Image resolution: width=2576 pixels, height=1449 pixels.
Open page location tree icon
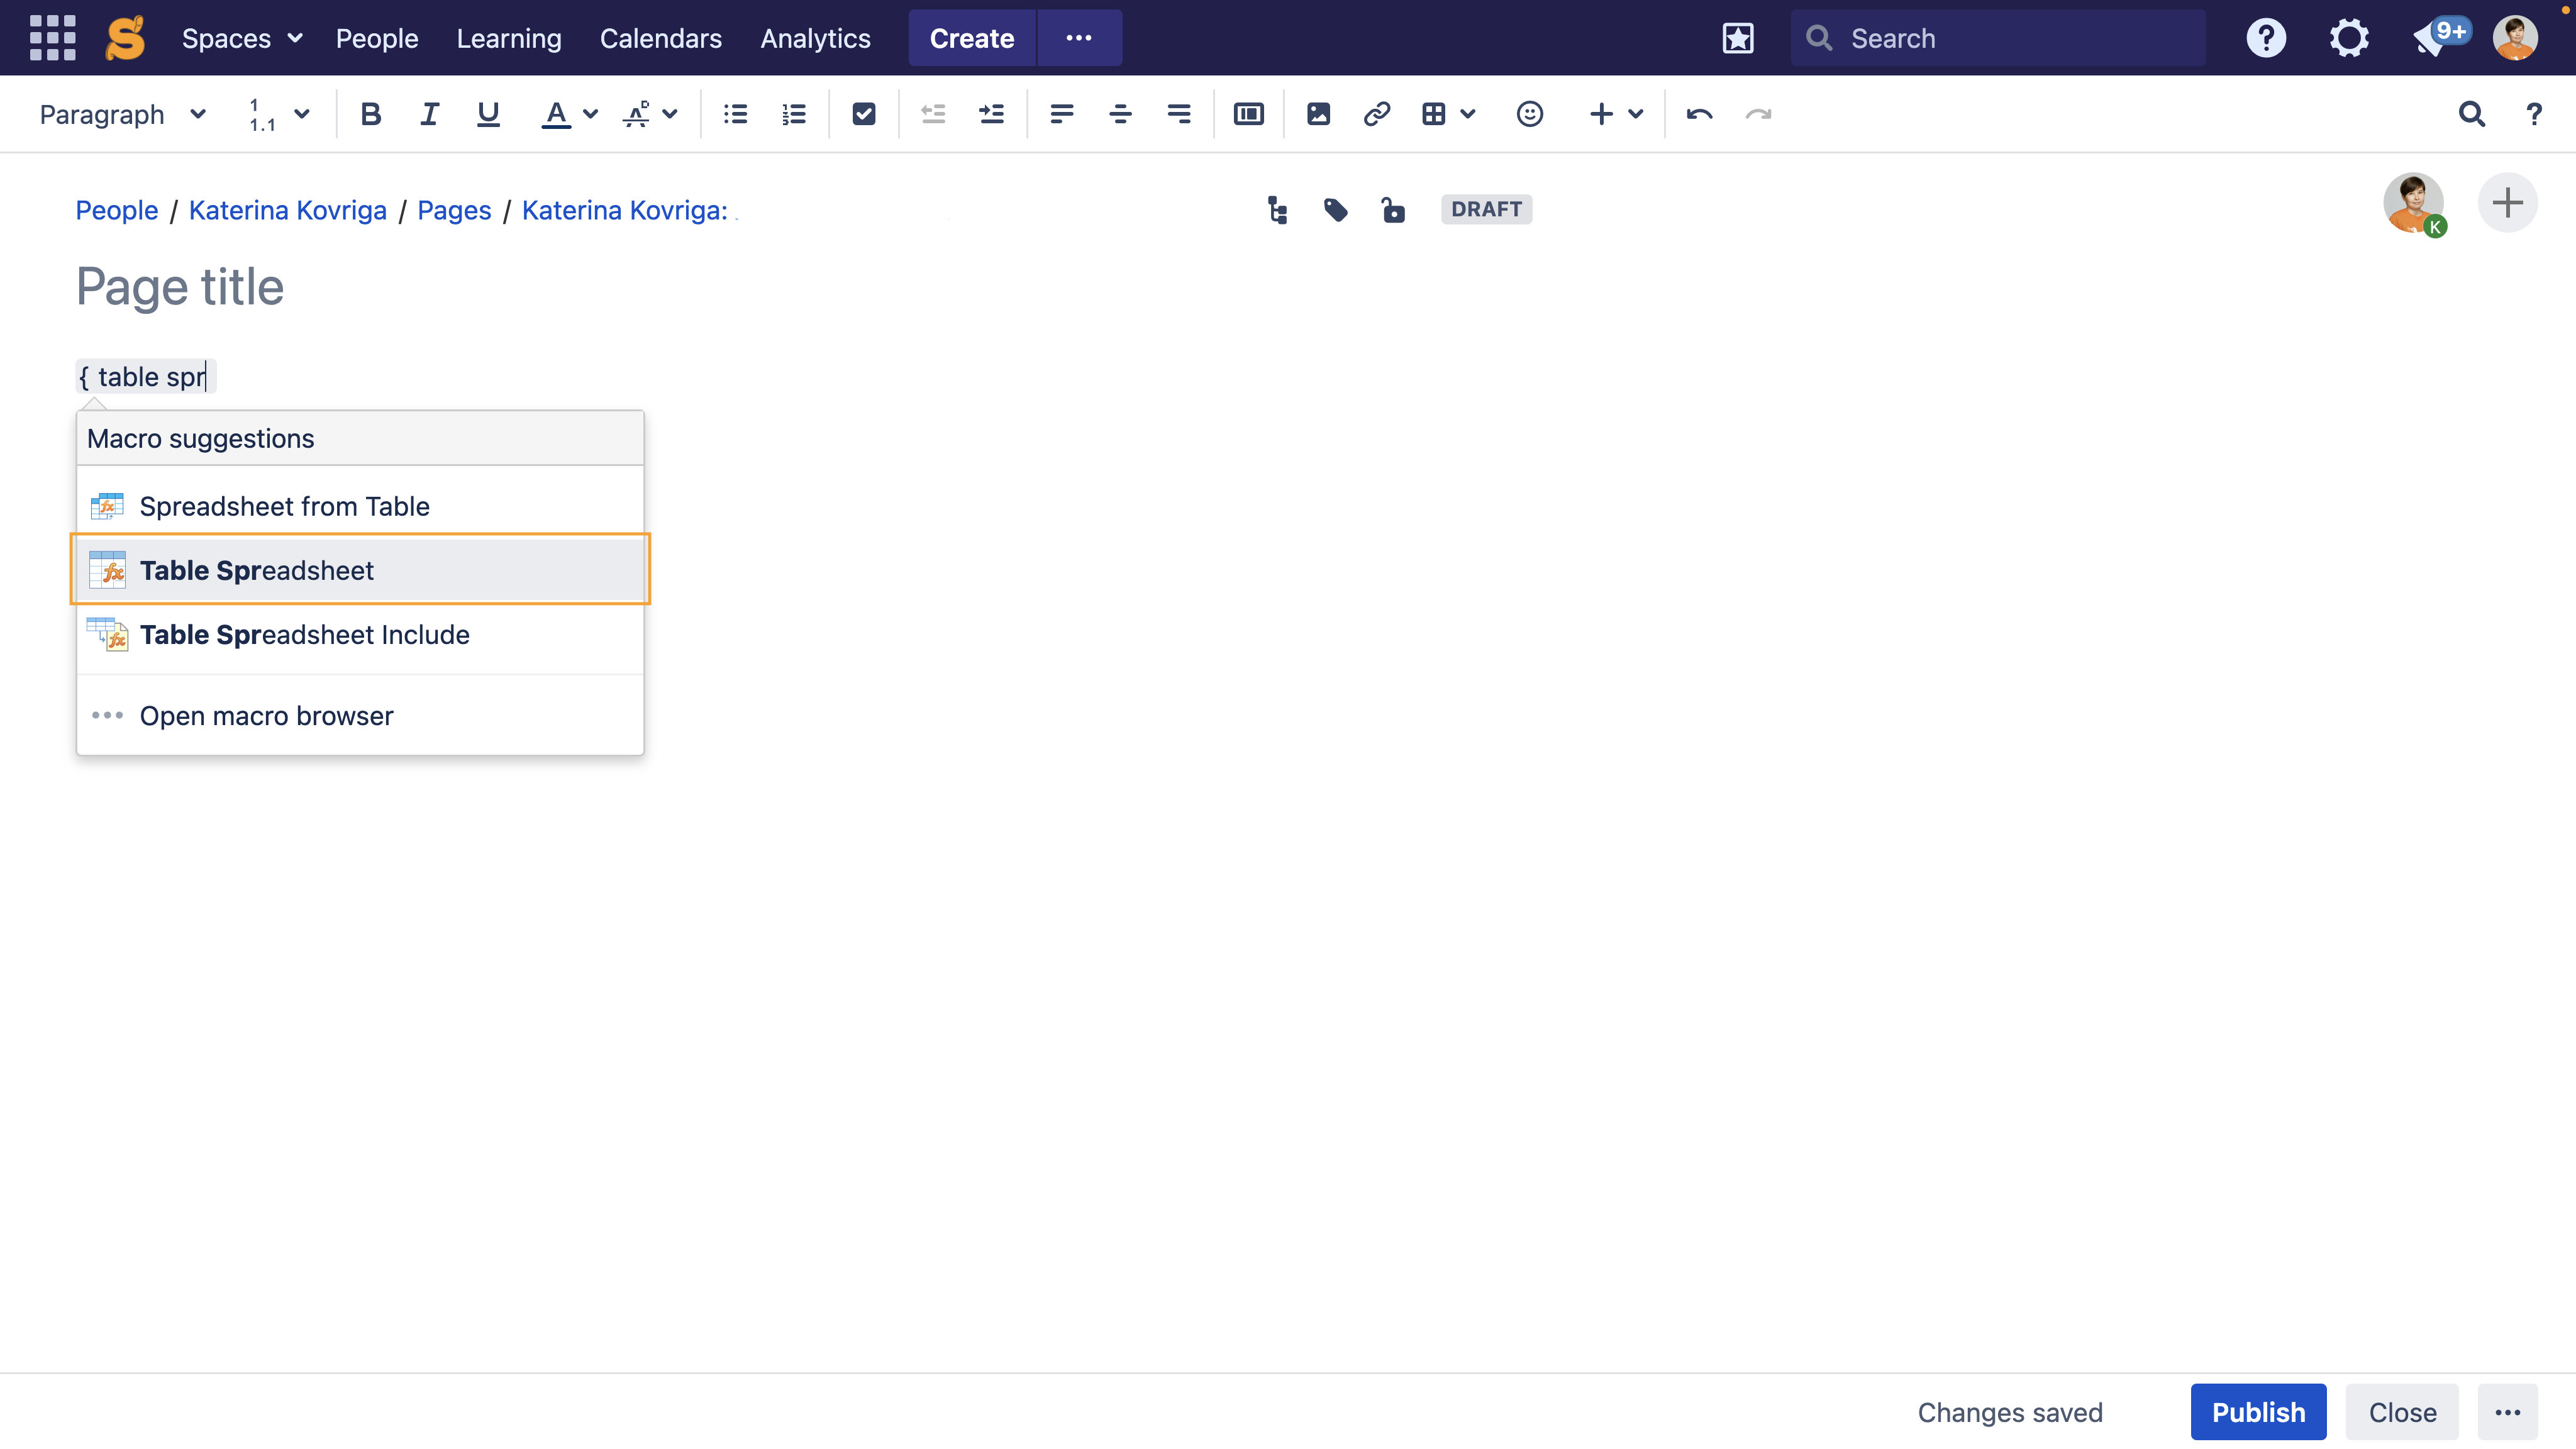1277,210
